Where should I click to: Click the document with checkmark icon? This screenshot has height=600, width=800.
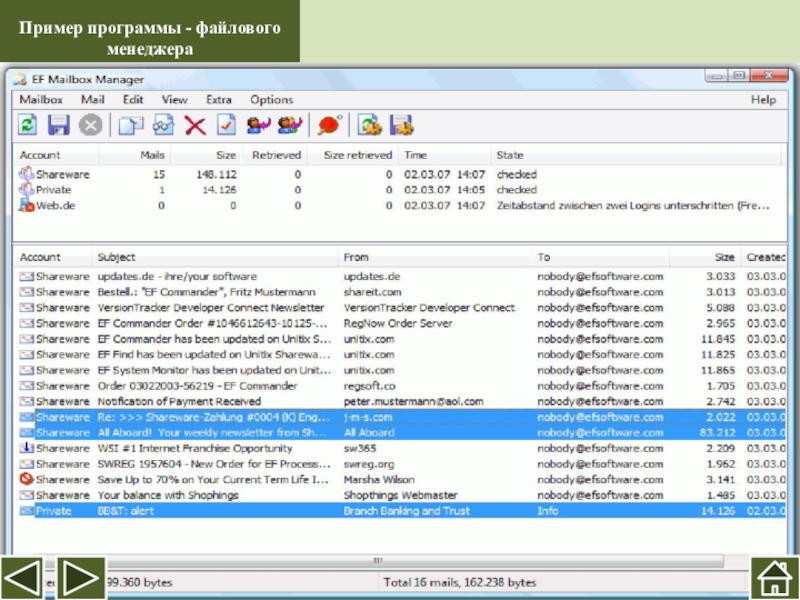coord(226,125)
